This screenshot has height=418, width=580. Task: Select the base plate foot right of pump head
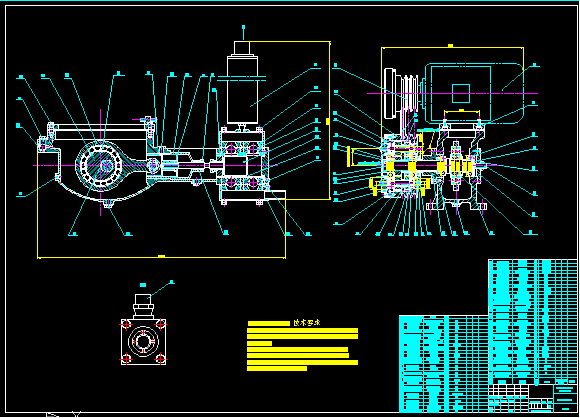(276, 195)
